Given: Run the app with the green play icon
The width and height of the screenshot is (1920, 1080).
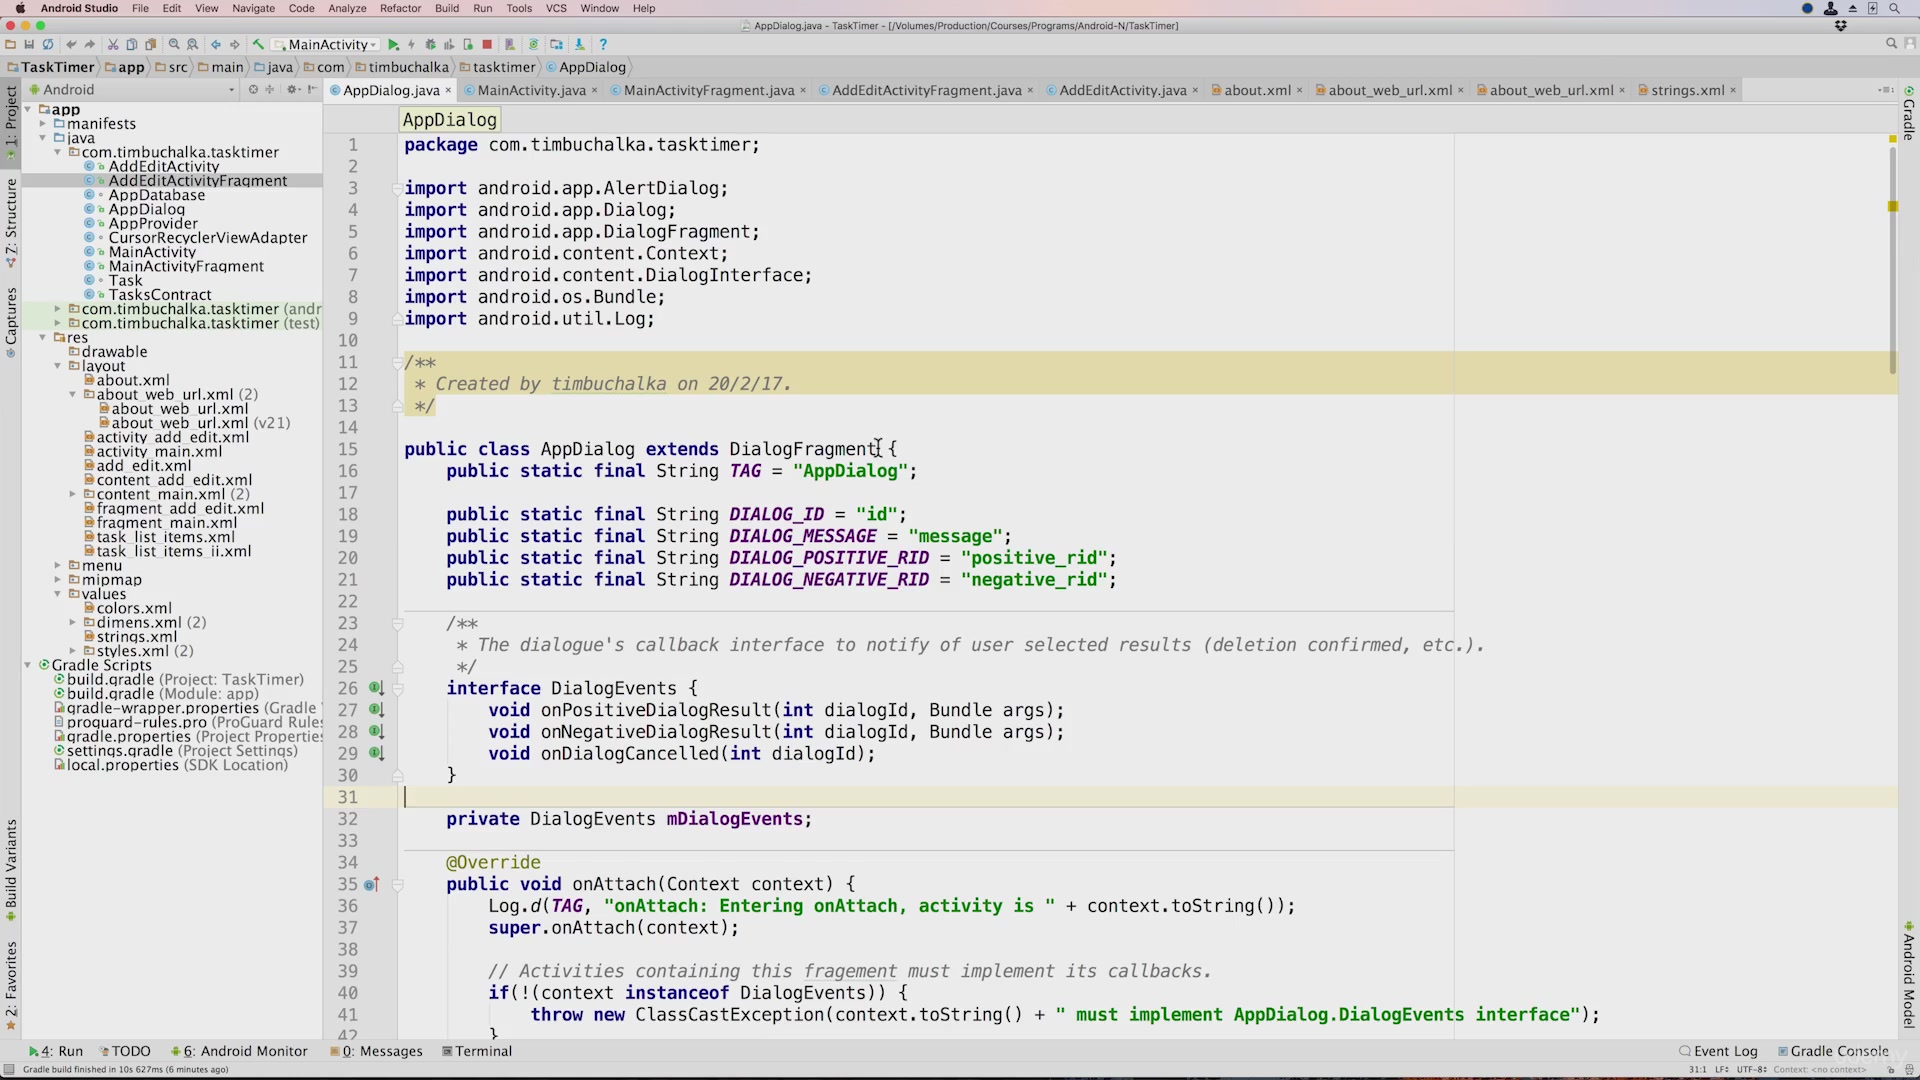Looking at the screenshot, I should pyautogui.click(x=393, y=45).
